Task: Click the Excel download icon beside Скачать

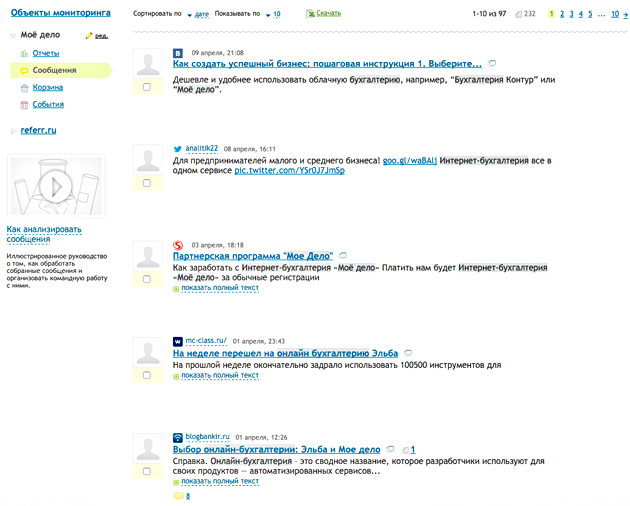Action: pos(310,14)
